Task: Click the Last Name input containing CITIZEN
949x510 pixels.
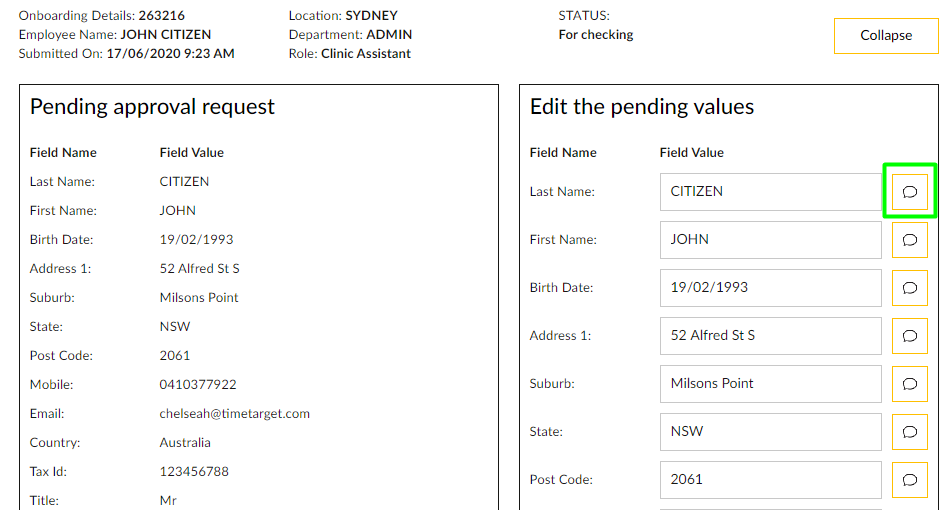Action: pyautogui.click(x=770, y=192)
